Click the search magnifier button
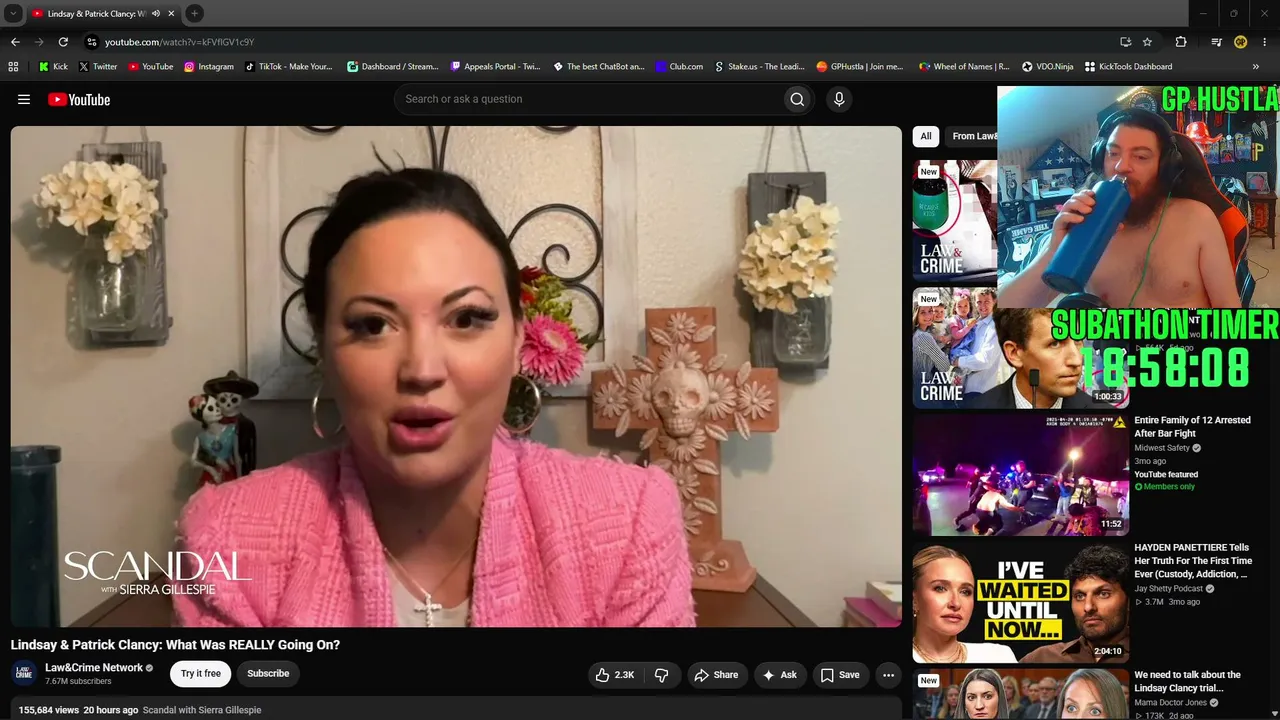The image size is (1280, 720). [797, 99]
